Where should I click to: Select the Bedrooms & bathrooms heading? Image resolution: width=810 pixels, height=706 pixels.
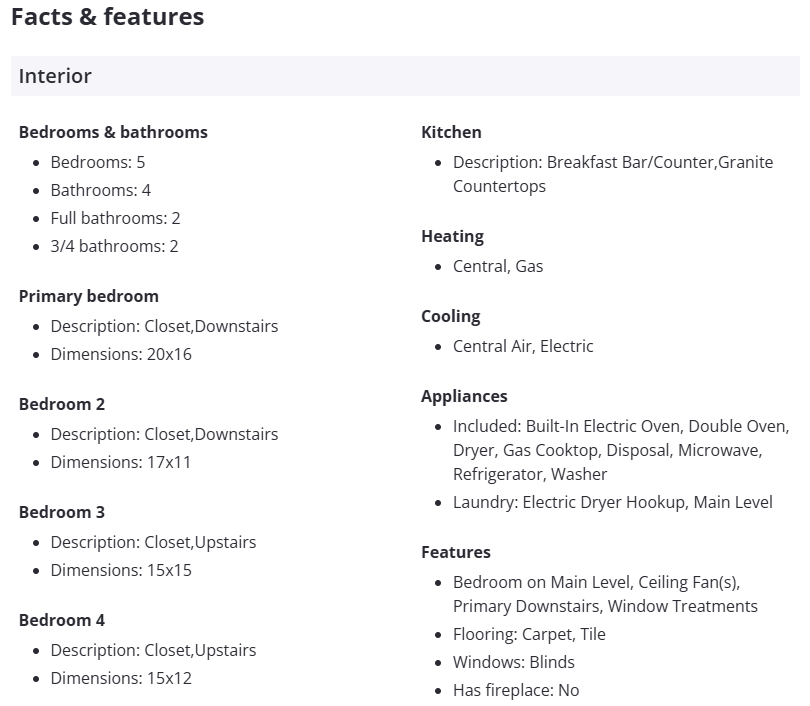[x=113, y=132]
